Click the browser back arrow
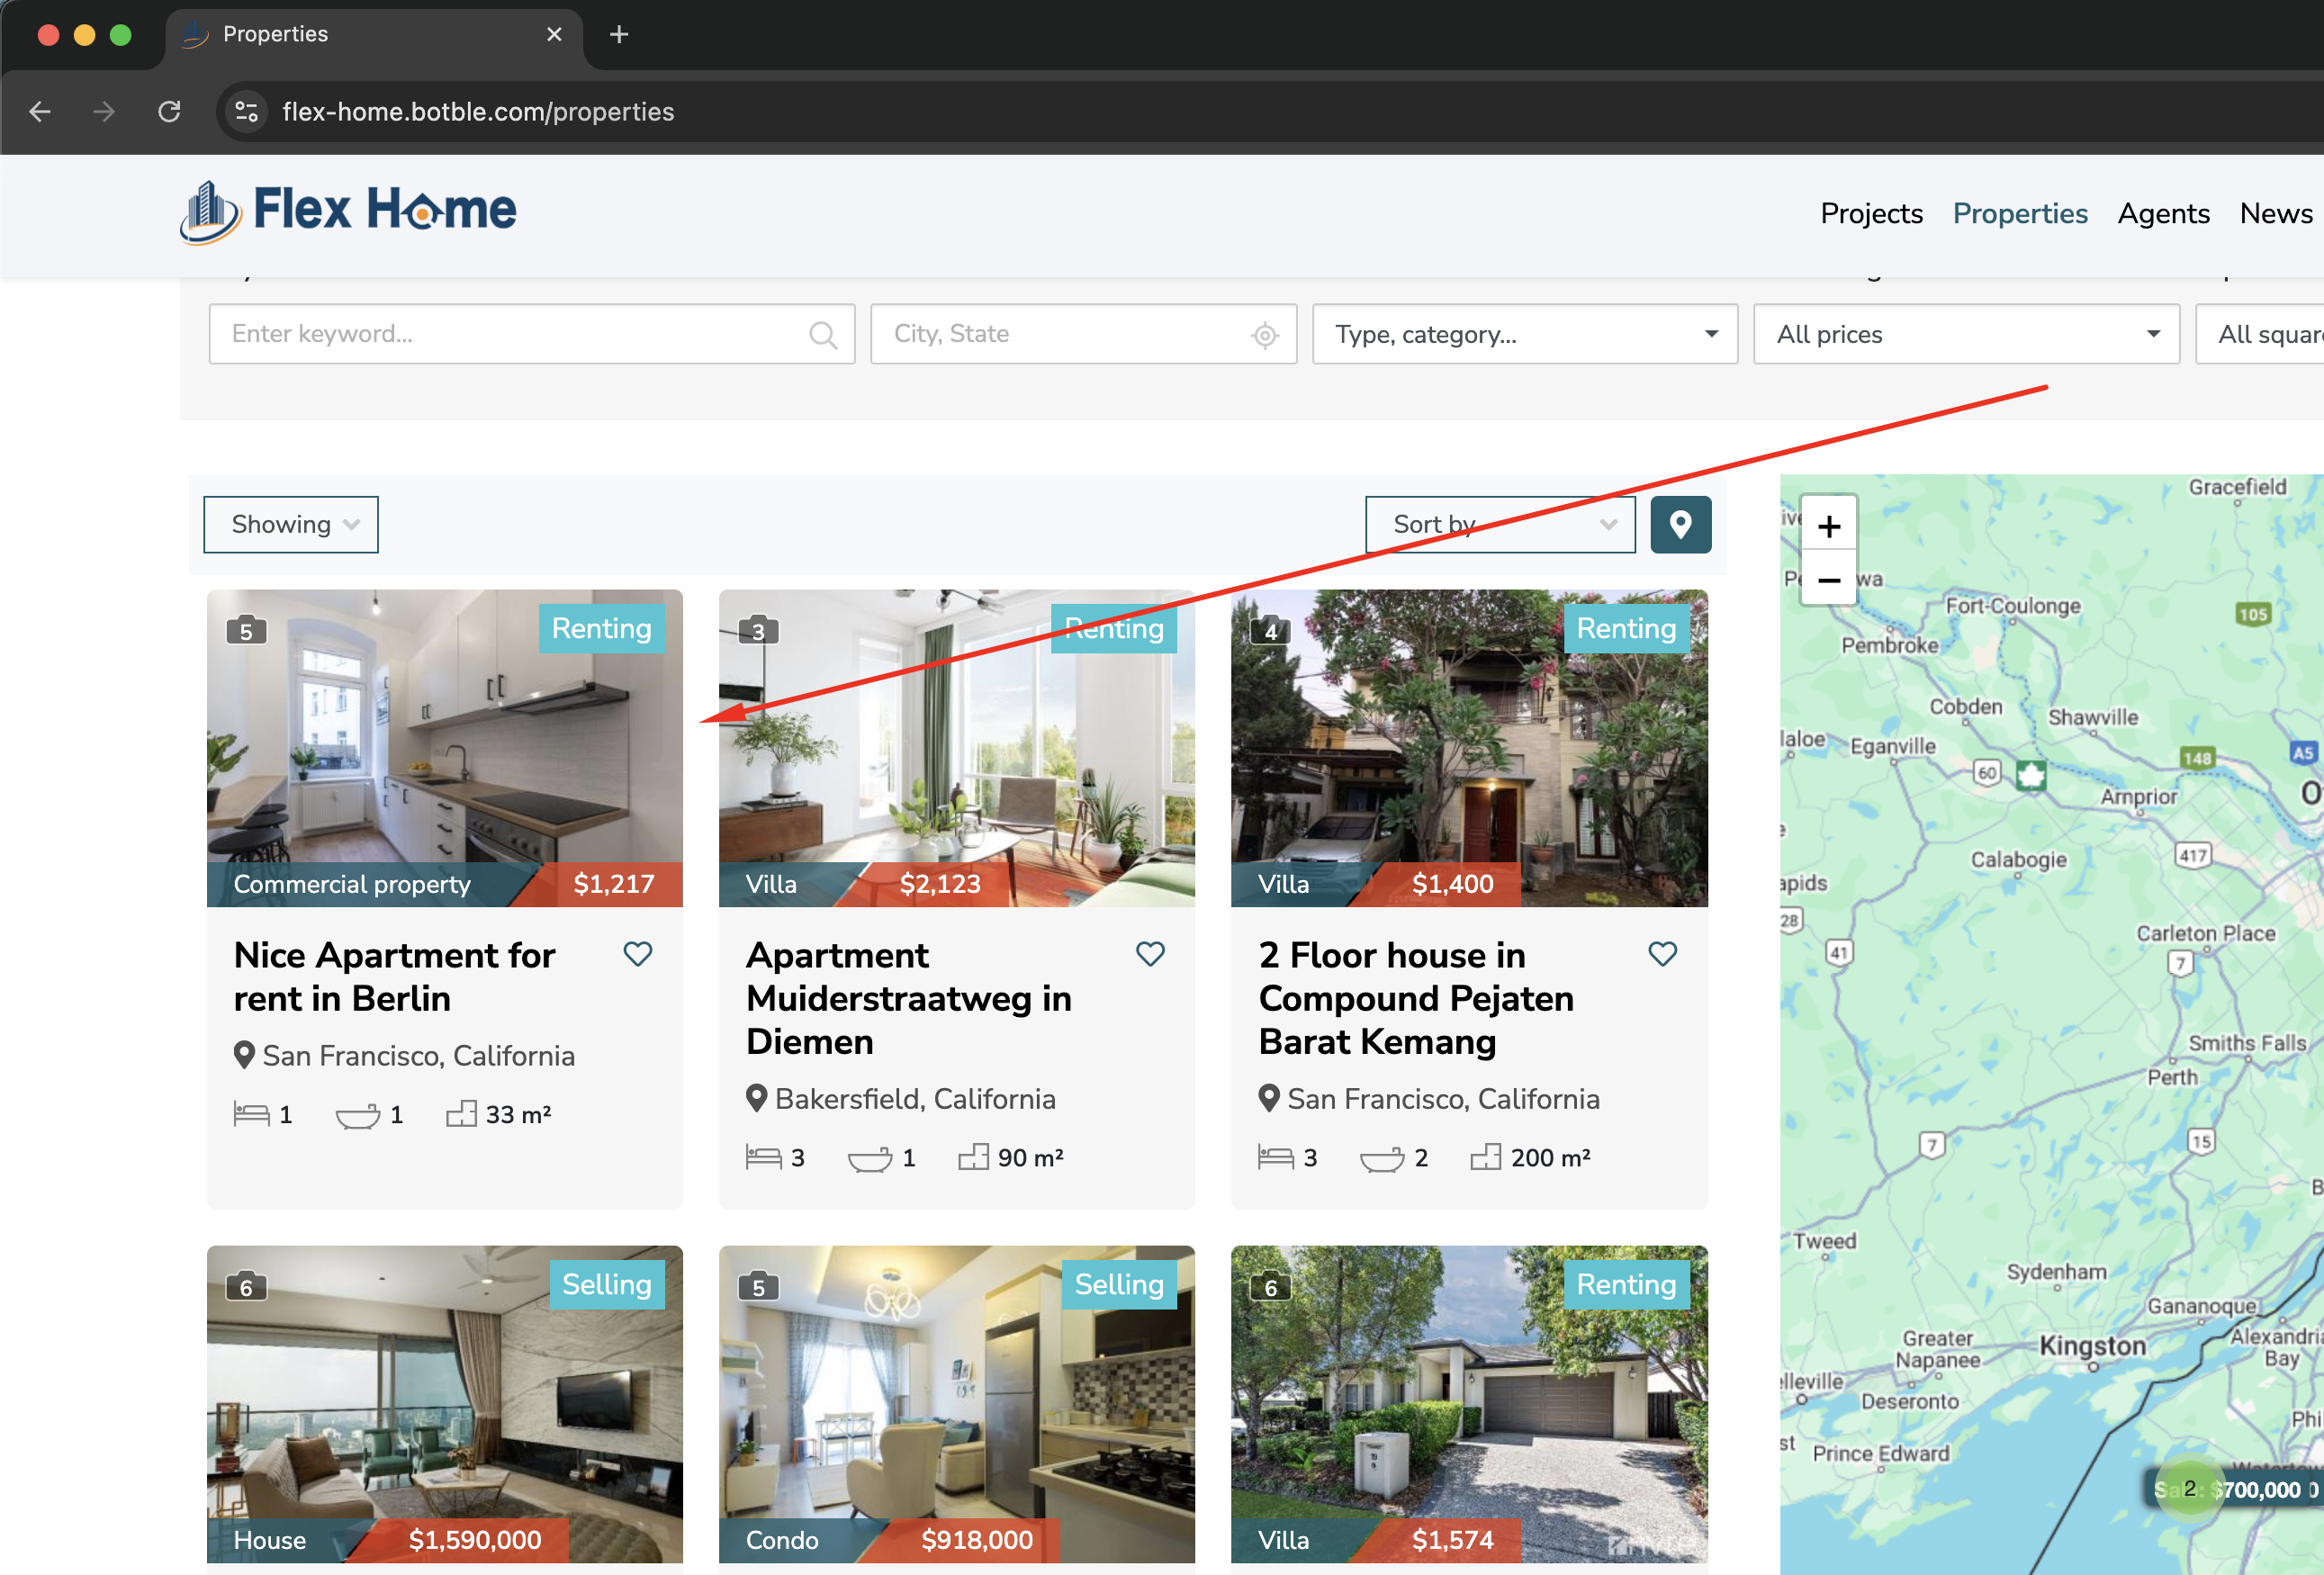 pos(40,111)
